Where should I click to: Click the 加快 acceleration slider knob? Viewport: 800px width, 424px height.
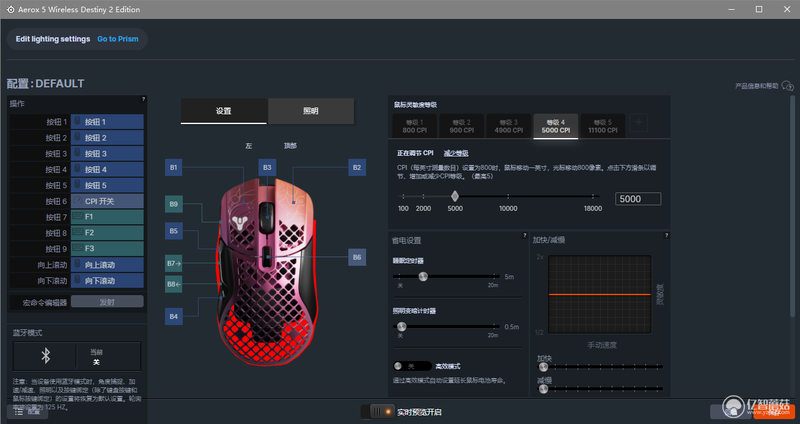[x=543, y=367]
